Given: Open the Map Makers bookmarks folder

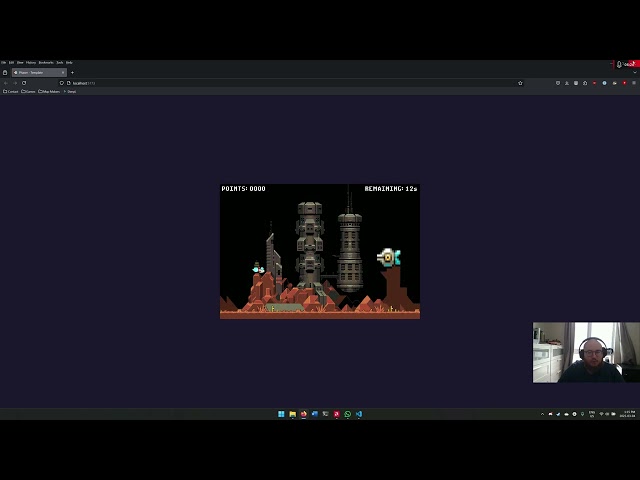Looking at the screenshot, I should click(x=49, y=91).
